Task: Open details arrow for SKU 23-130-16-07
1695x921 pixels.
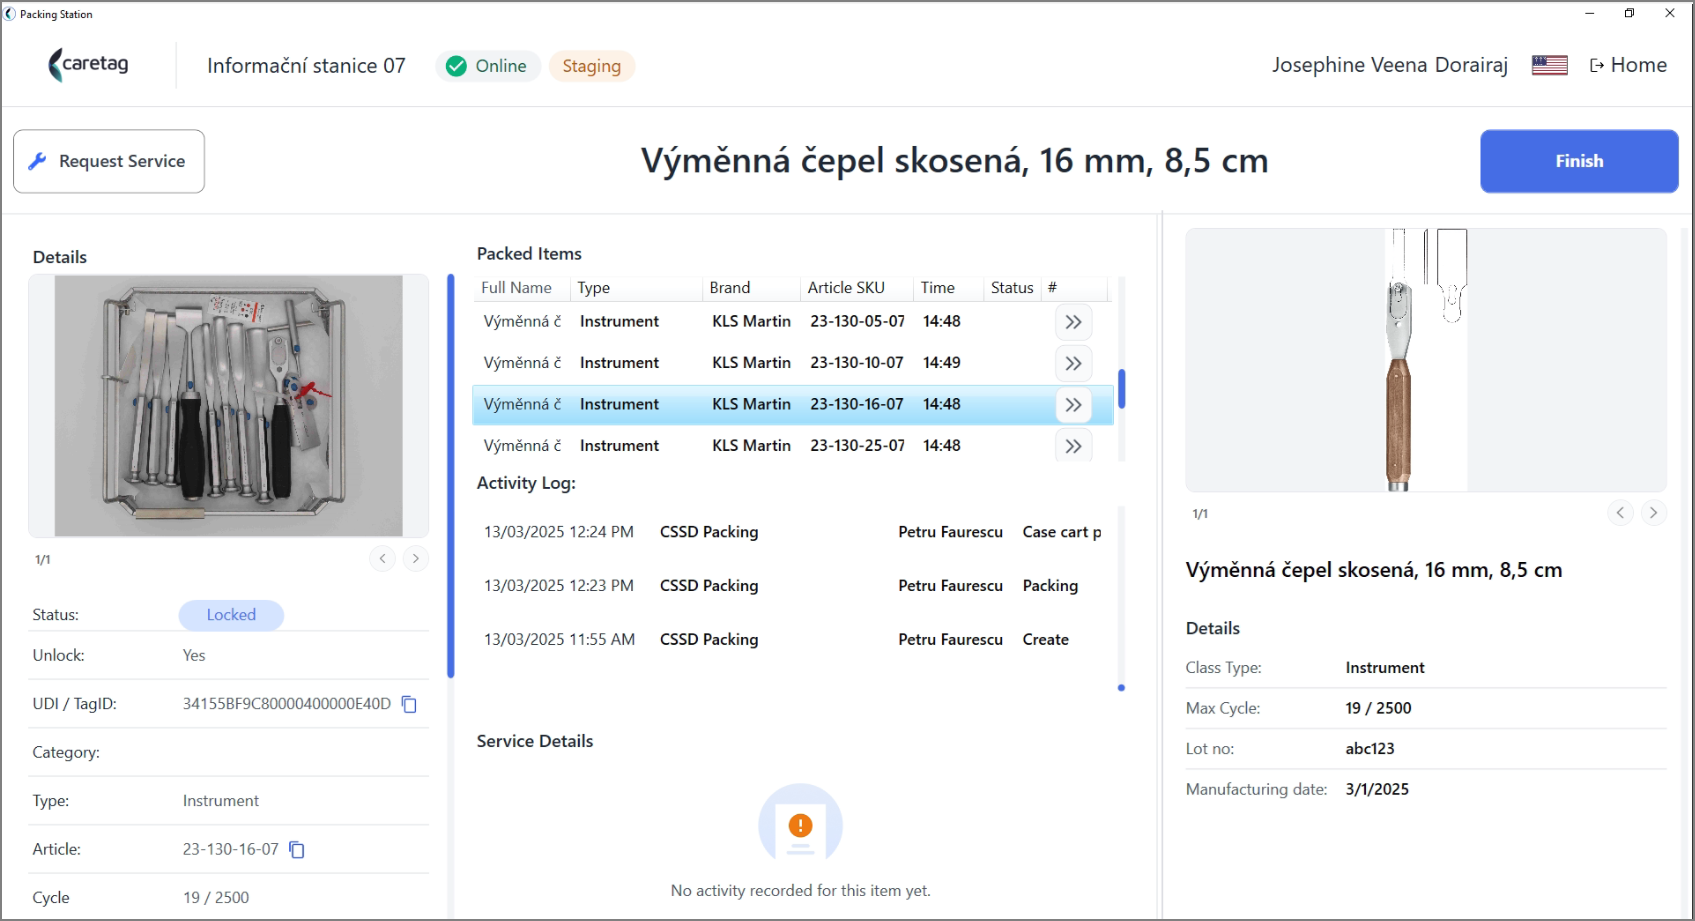Action: (x=1073, y=405)
